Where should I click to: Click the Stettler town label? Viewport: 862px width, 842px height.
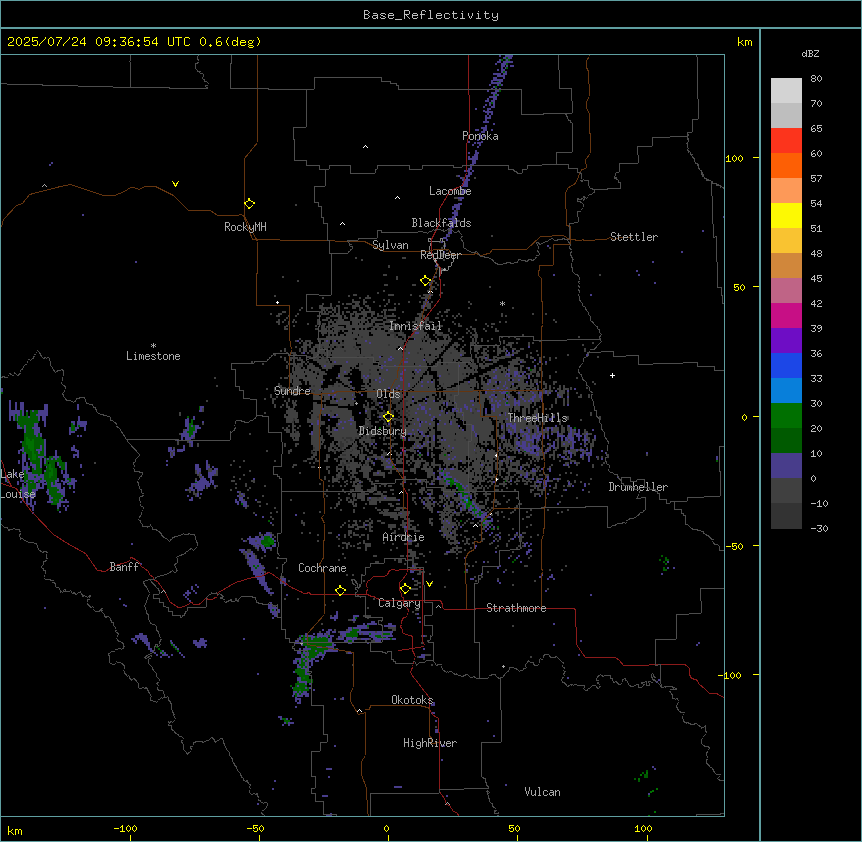(x=634, y=237)
